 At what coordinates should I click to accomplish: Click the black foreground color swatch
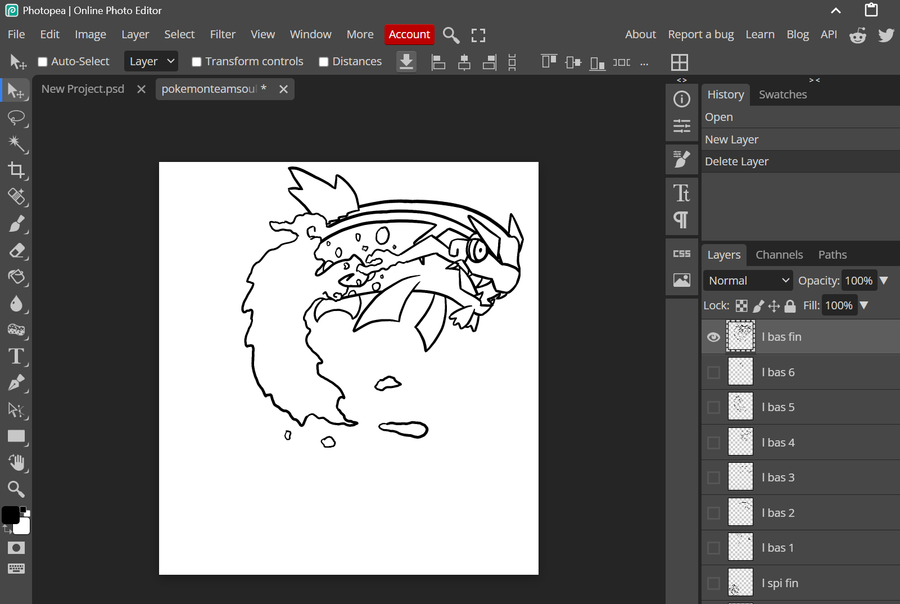tap(10, 515)
